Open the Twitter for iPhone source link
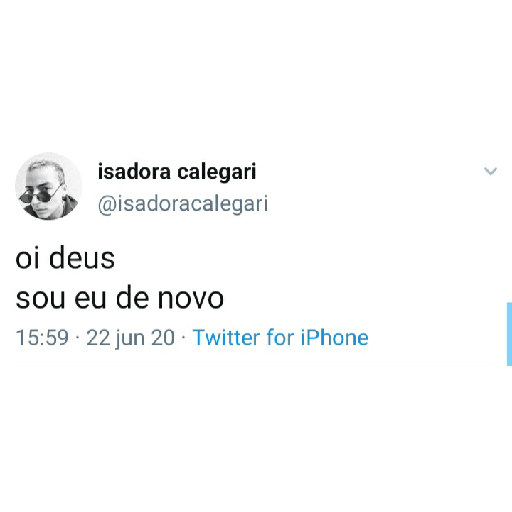512x512 pixels. (281, 337)
